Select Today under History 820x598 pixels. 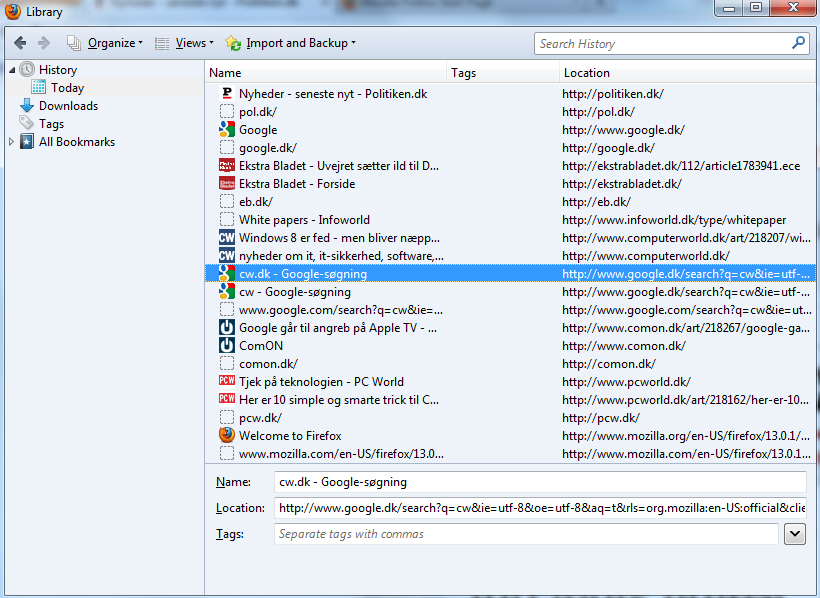pyautogui.click(x=67, y=87)
